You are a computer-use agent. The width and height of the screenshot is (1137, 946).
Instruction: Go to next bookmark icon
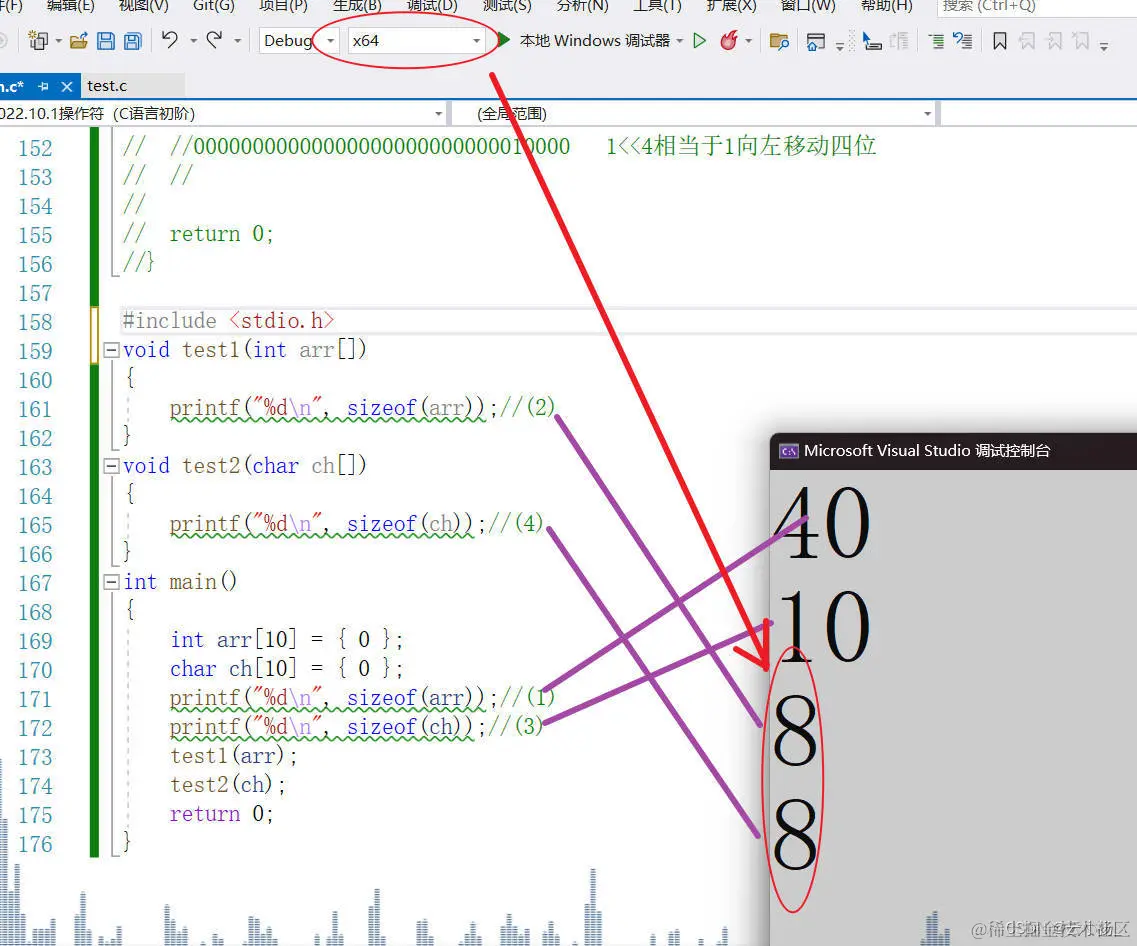click(1054, 41)
